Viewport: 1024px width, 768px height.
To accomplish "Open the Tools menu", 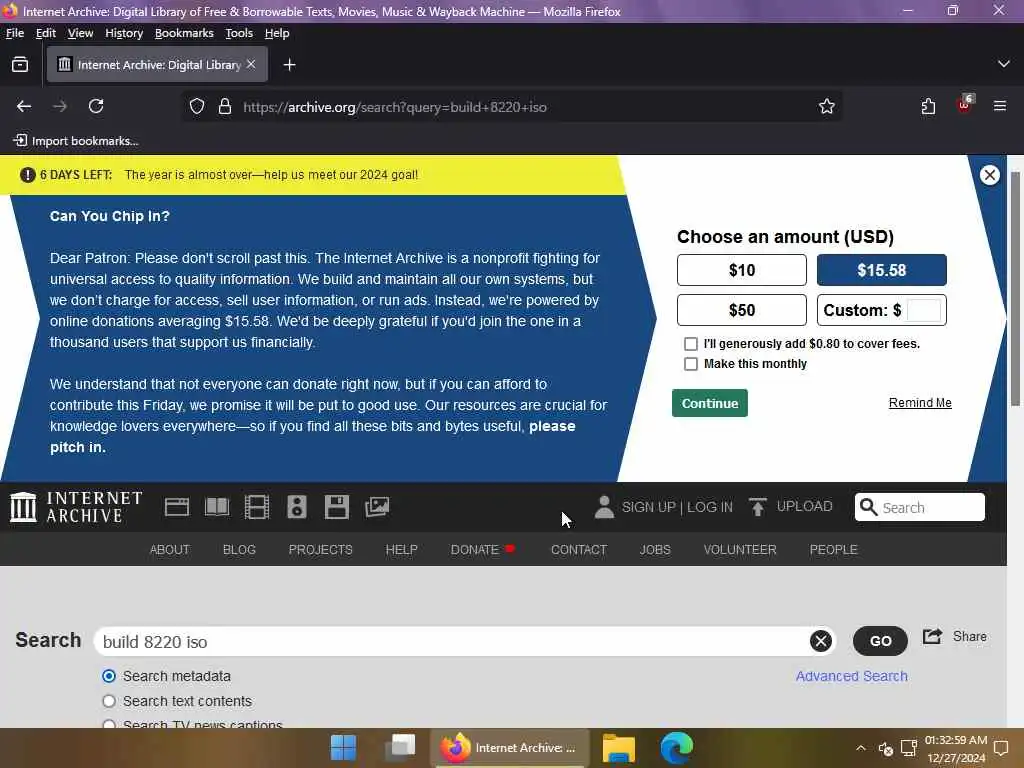I will click(x=239, y=33).
